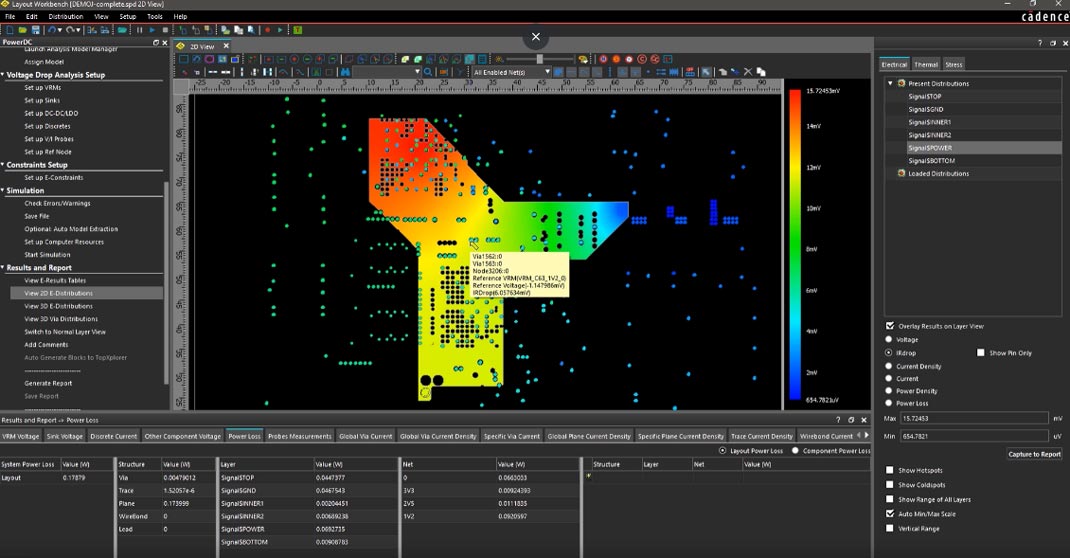Viewport: 1070px width, 558px height.
Task: Click the first red circle marker icon
Action: point(603,59)
